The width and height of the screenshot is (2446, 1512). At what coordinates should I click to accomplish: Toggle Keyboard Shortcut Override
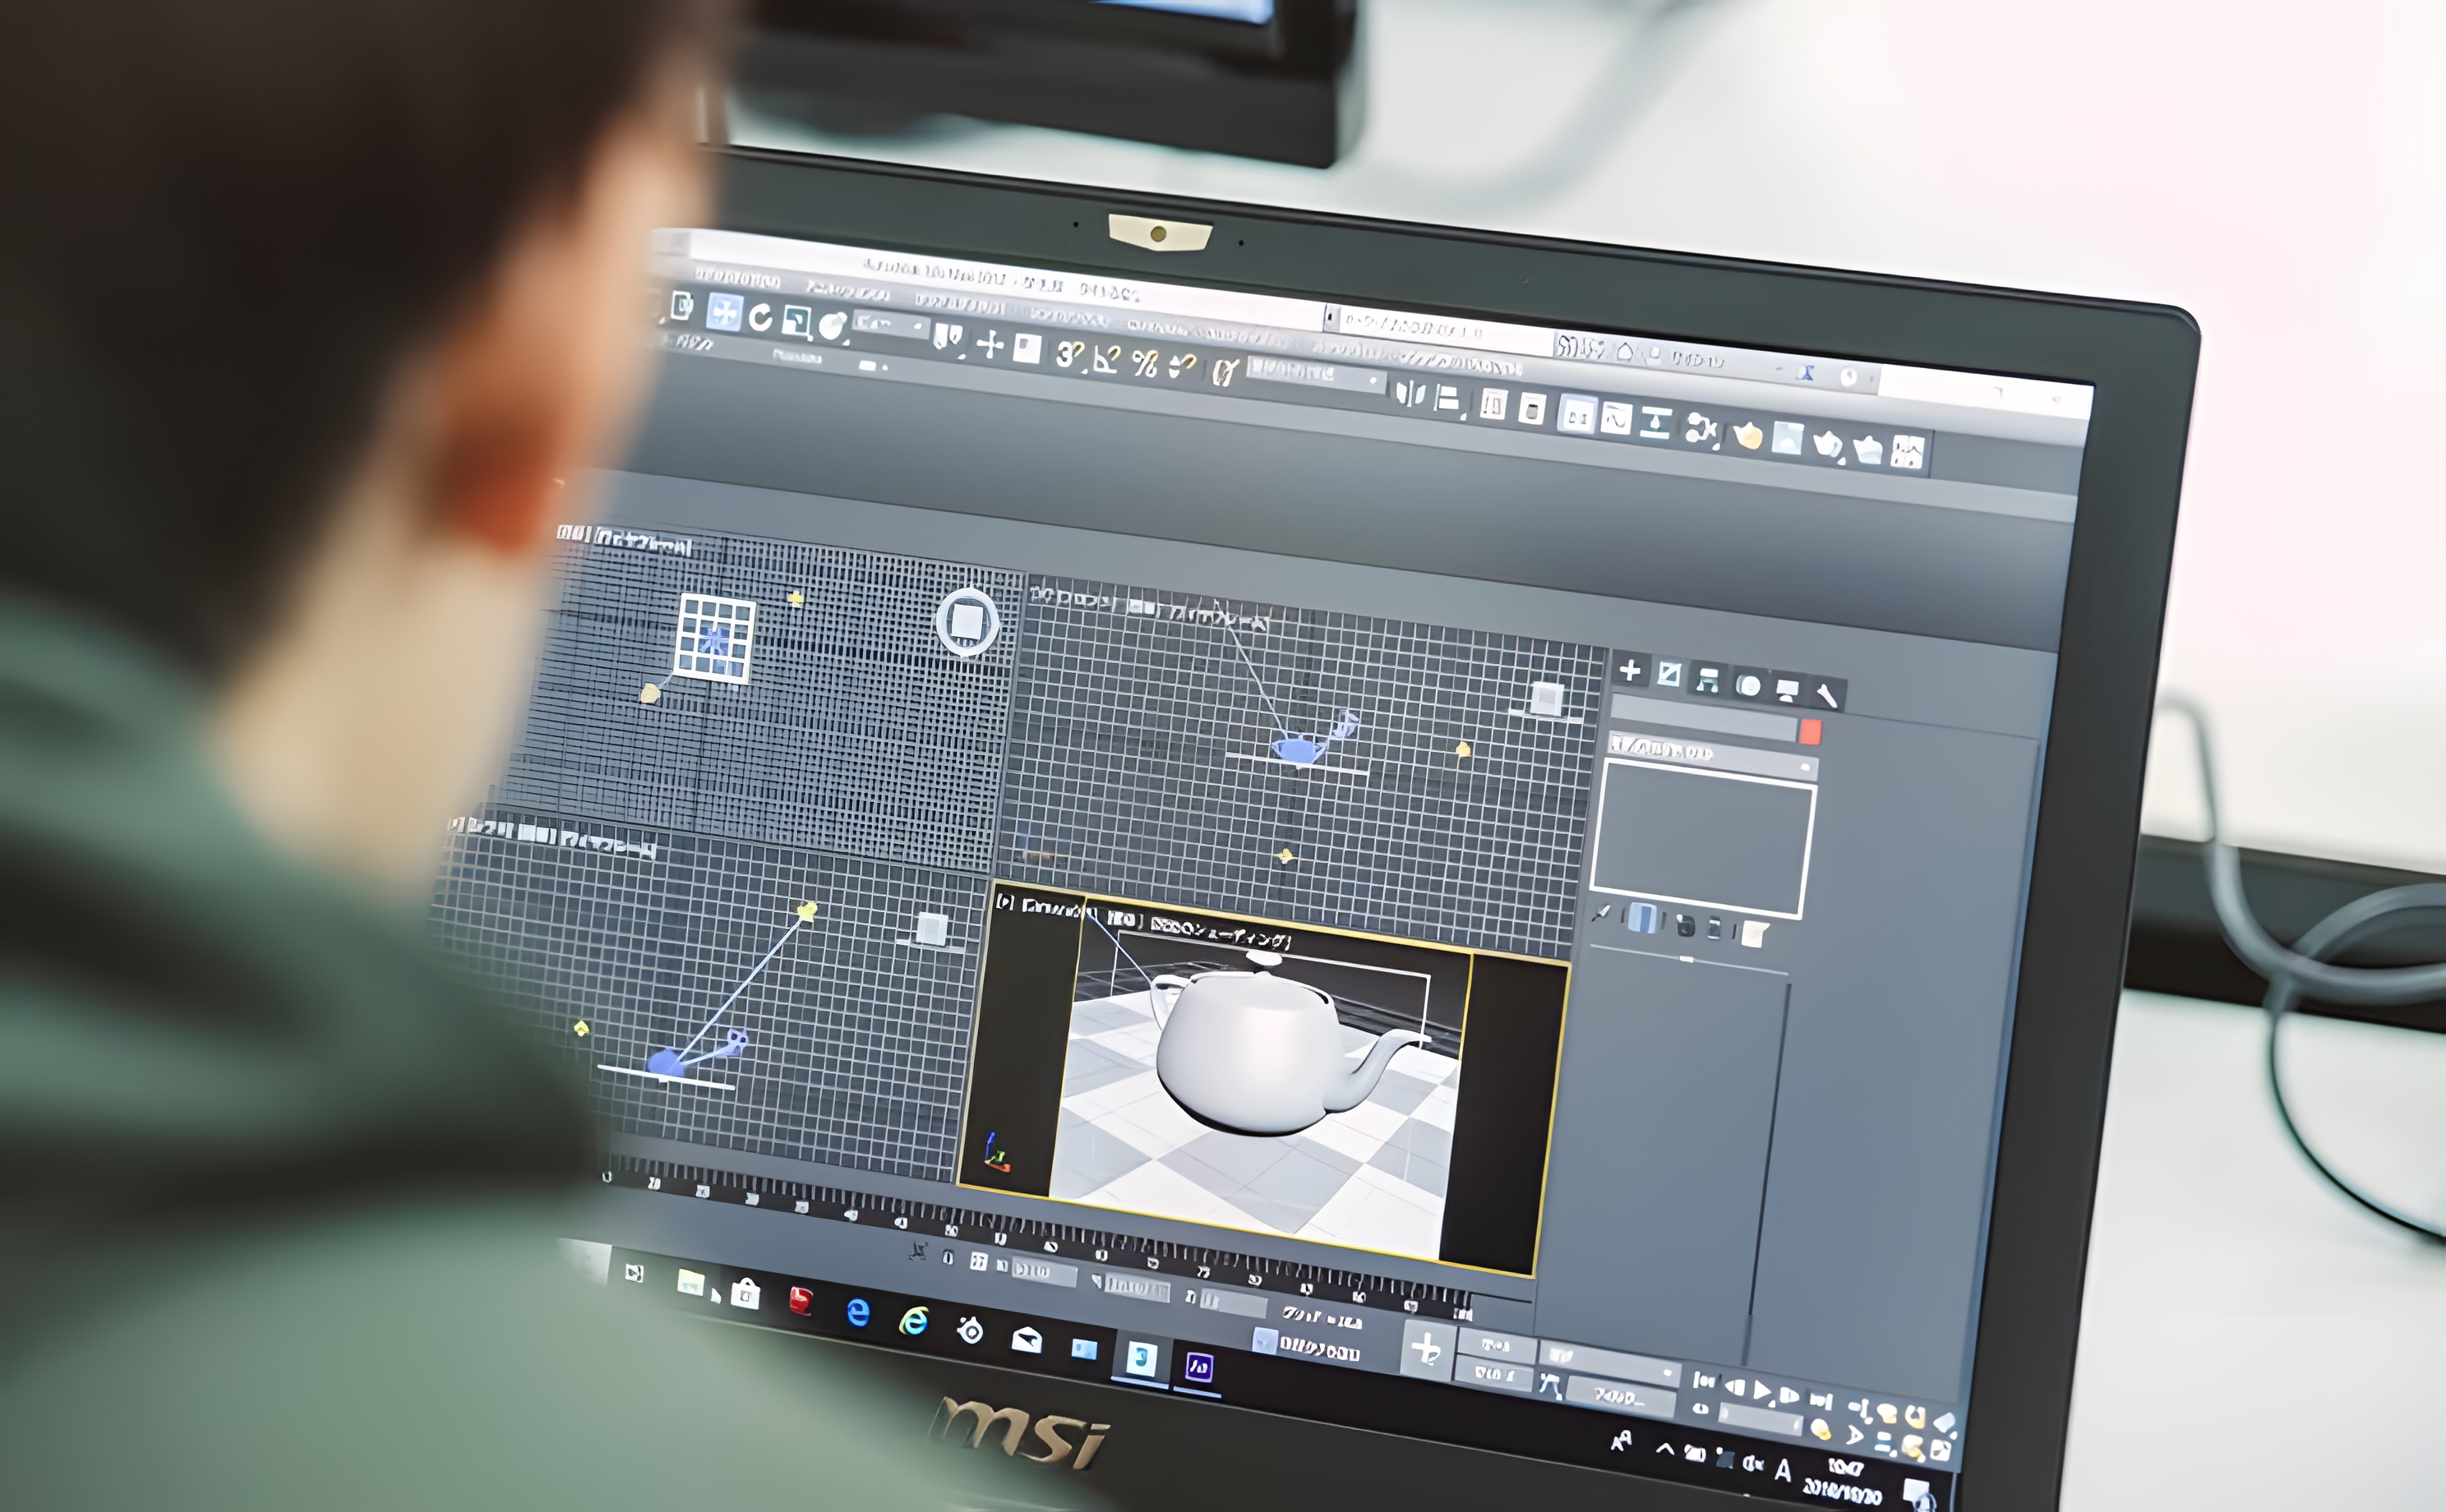coord(1027,348)
